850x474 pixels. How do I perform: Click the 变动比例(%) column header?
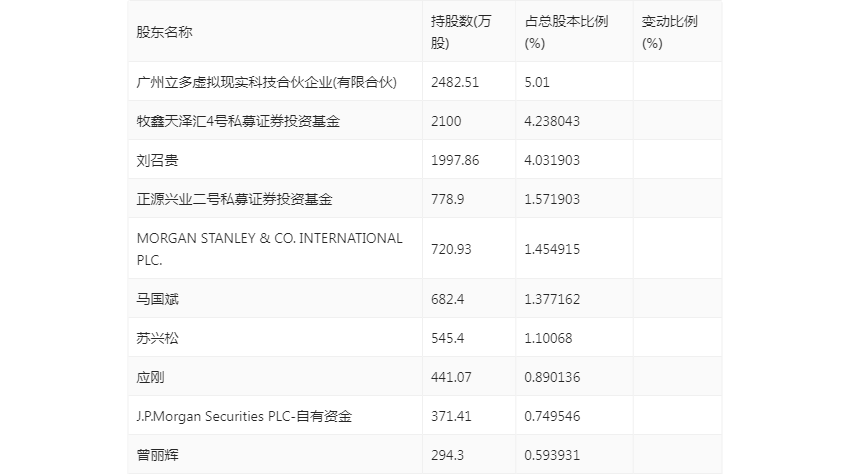pos(669,32)
